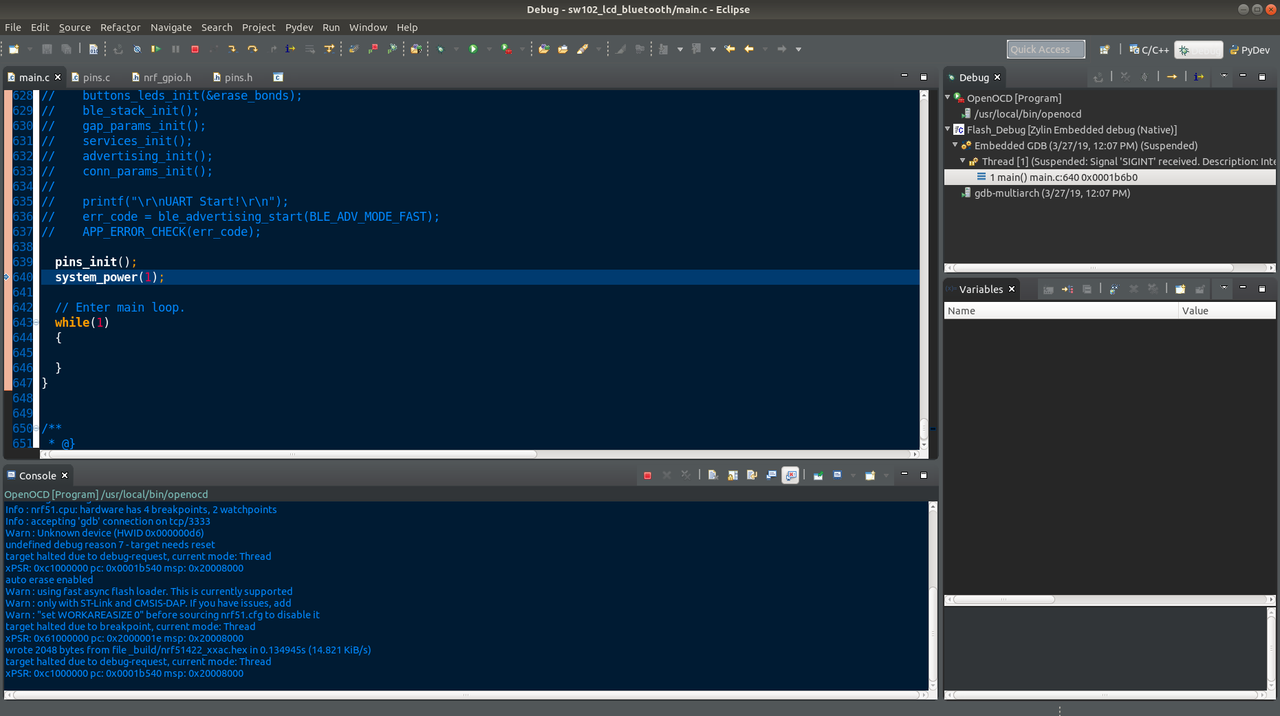Click the Run External Tools icon

pos(506,49)
